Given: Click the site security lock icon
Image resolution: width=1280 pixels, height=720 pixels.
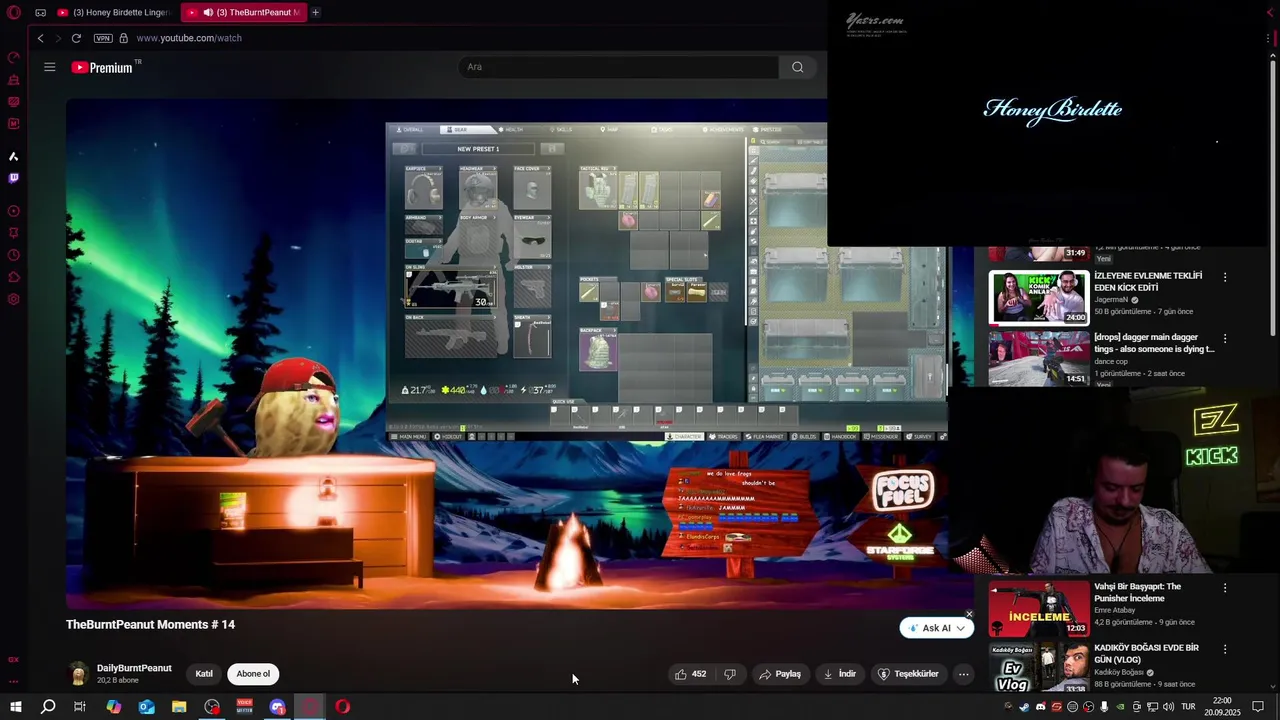Looking at the screenshot, I should (123, 38).
